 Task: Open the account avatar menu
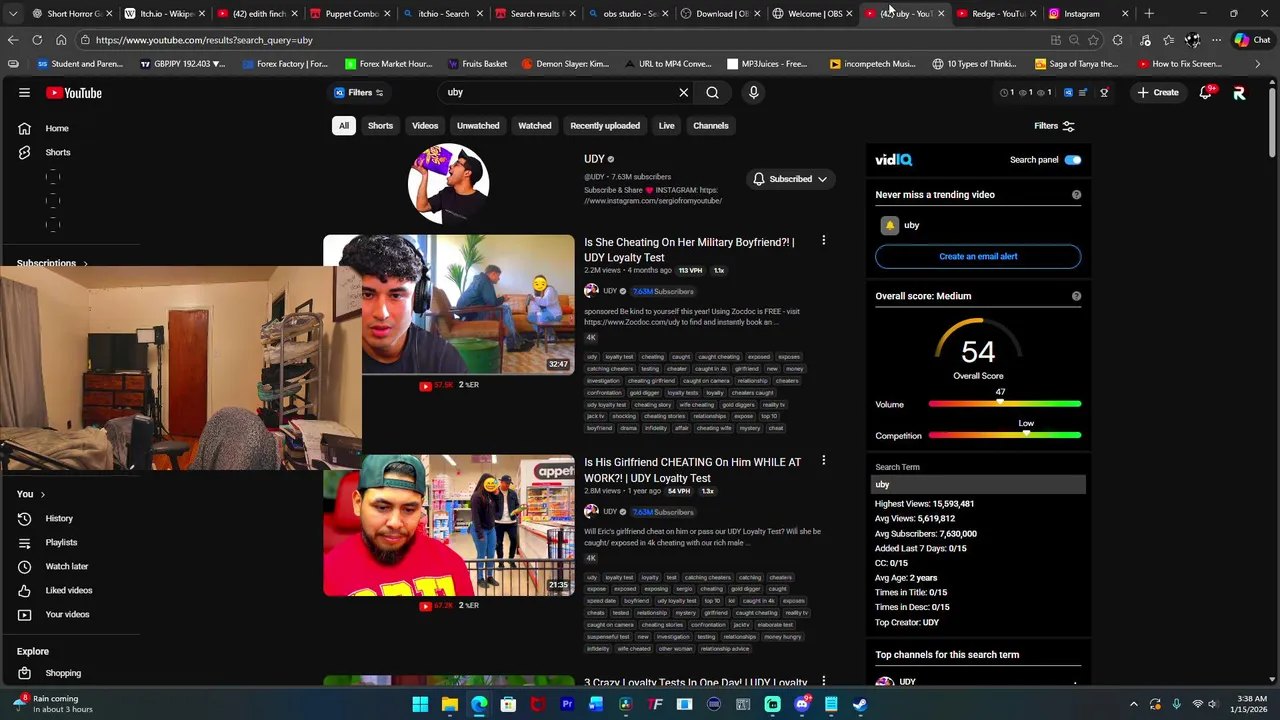pos(1239,93)
